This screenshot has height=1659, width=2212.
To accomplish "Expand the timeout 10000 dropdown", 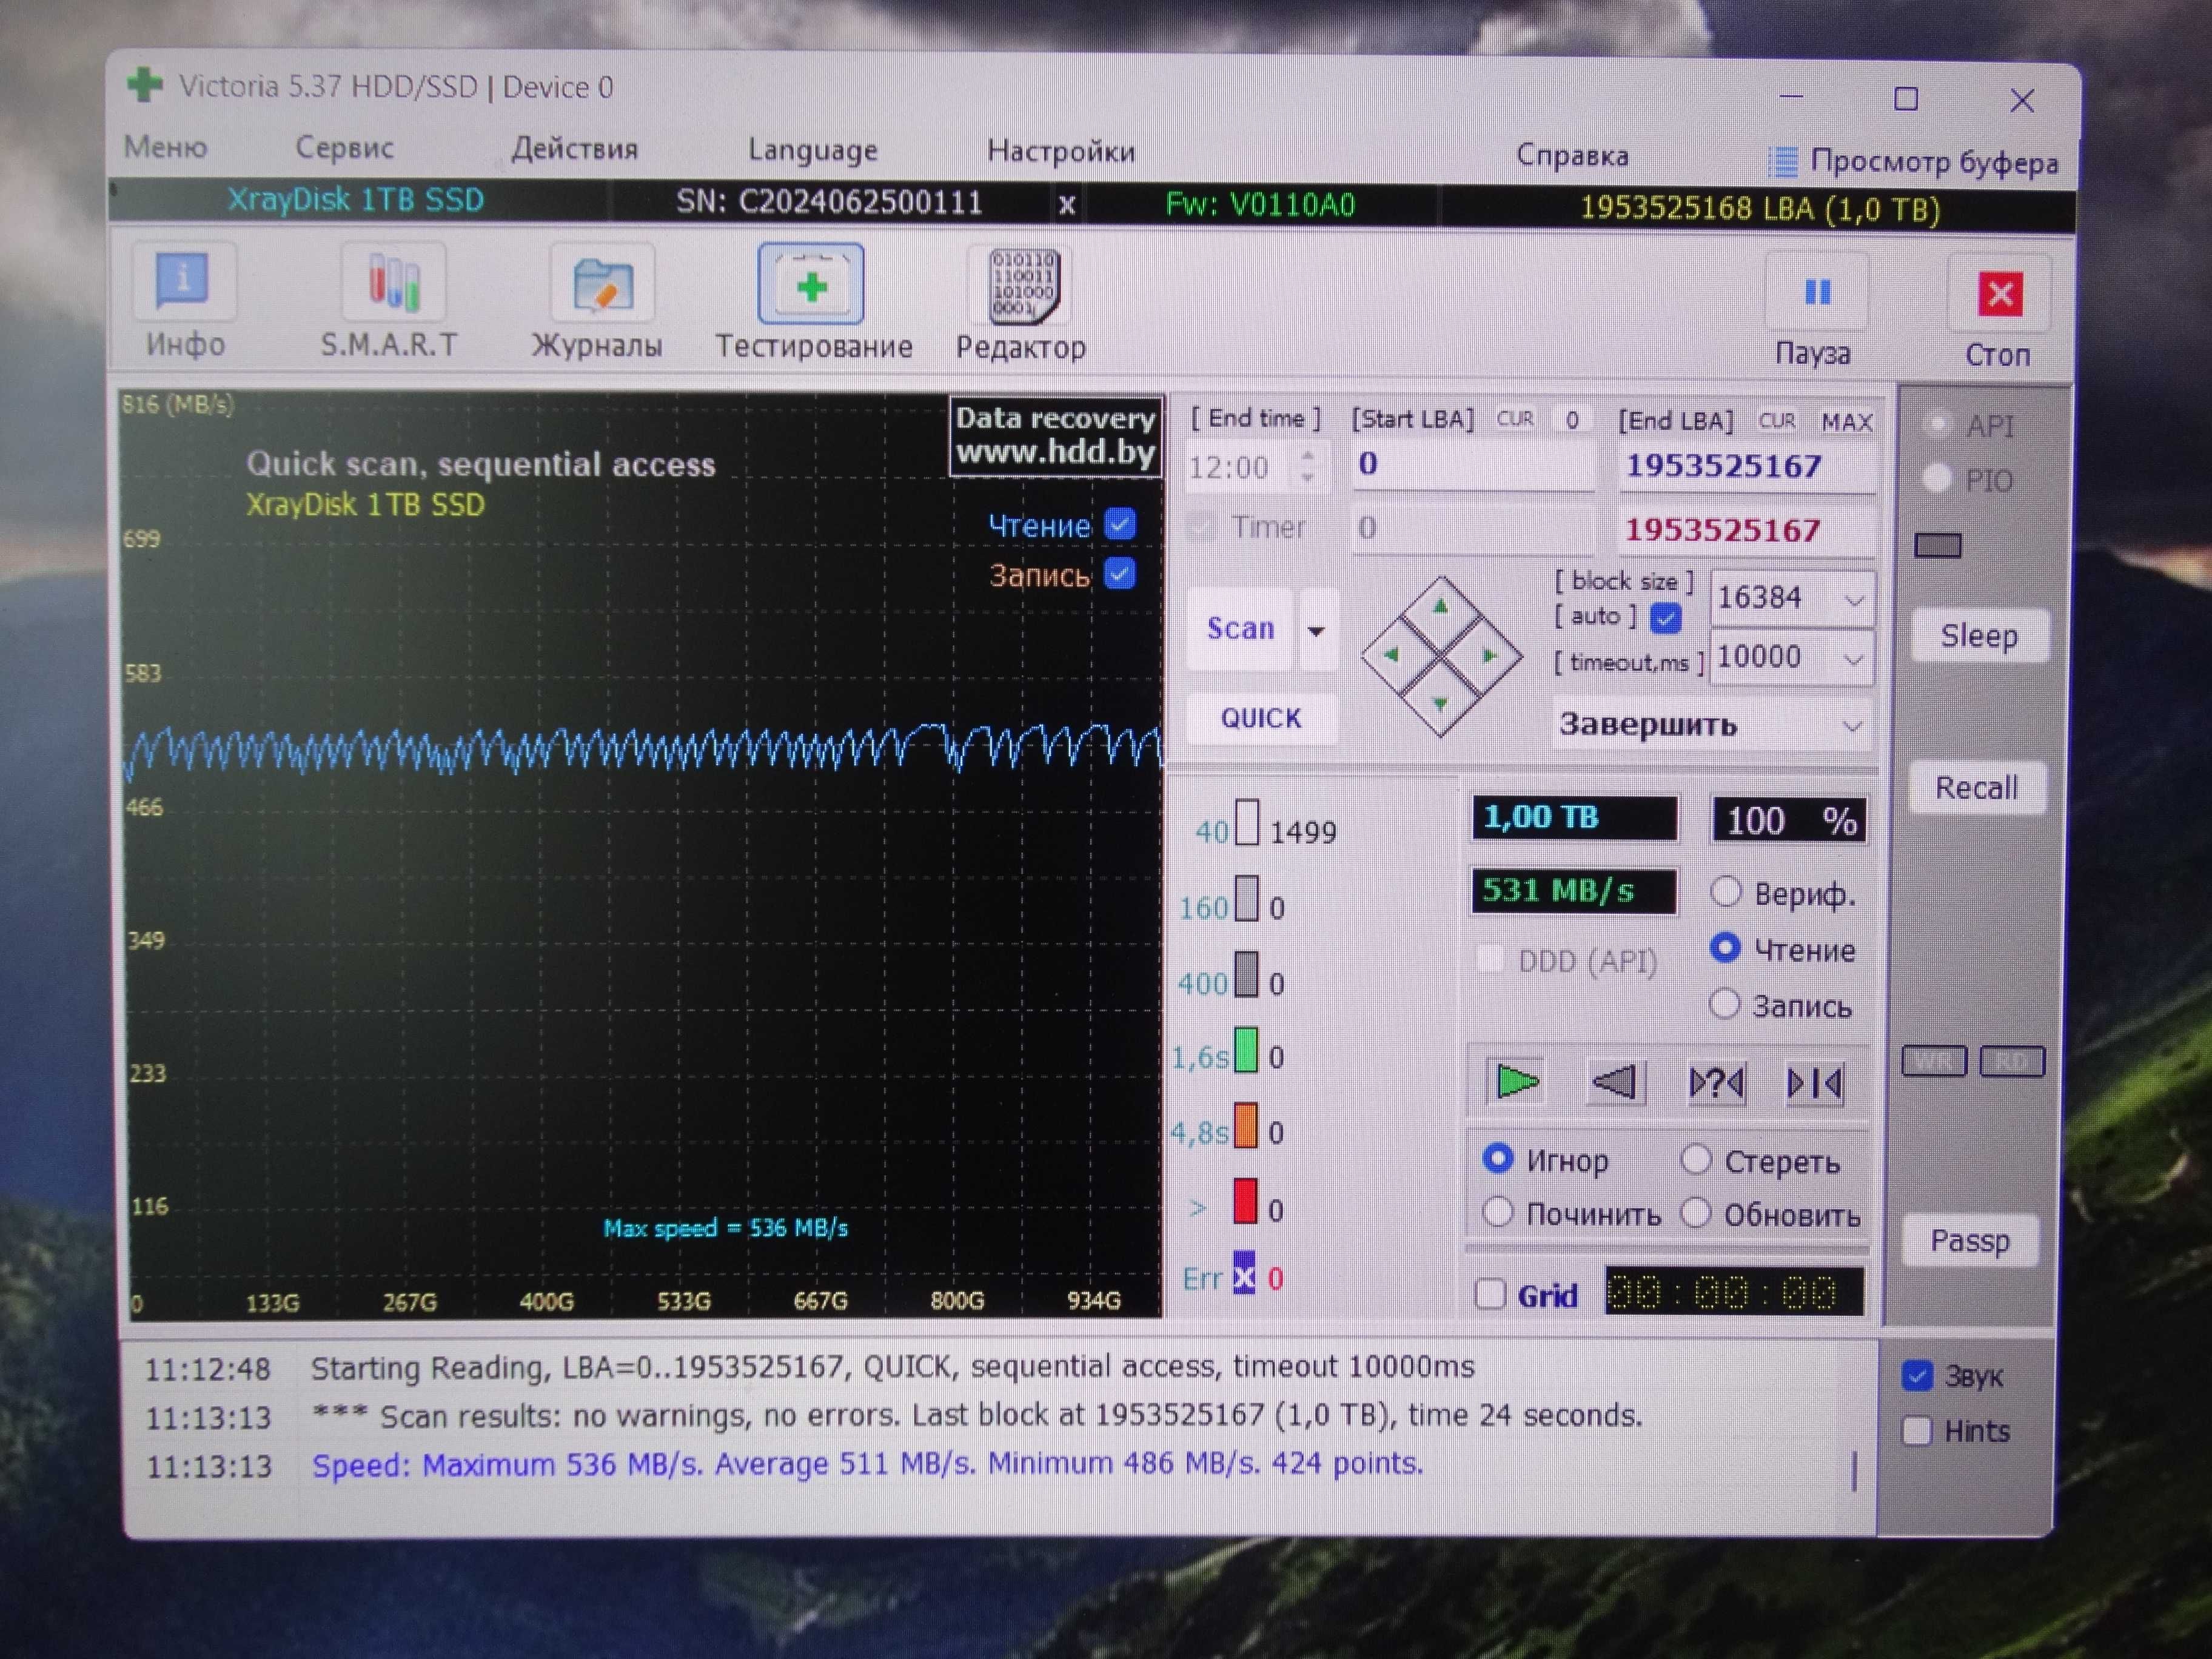I will (1852, 659).
